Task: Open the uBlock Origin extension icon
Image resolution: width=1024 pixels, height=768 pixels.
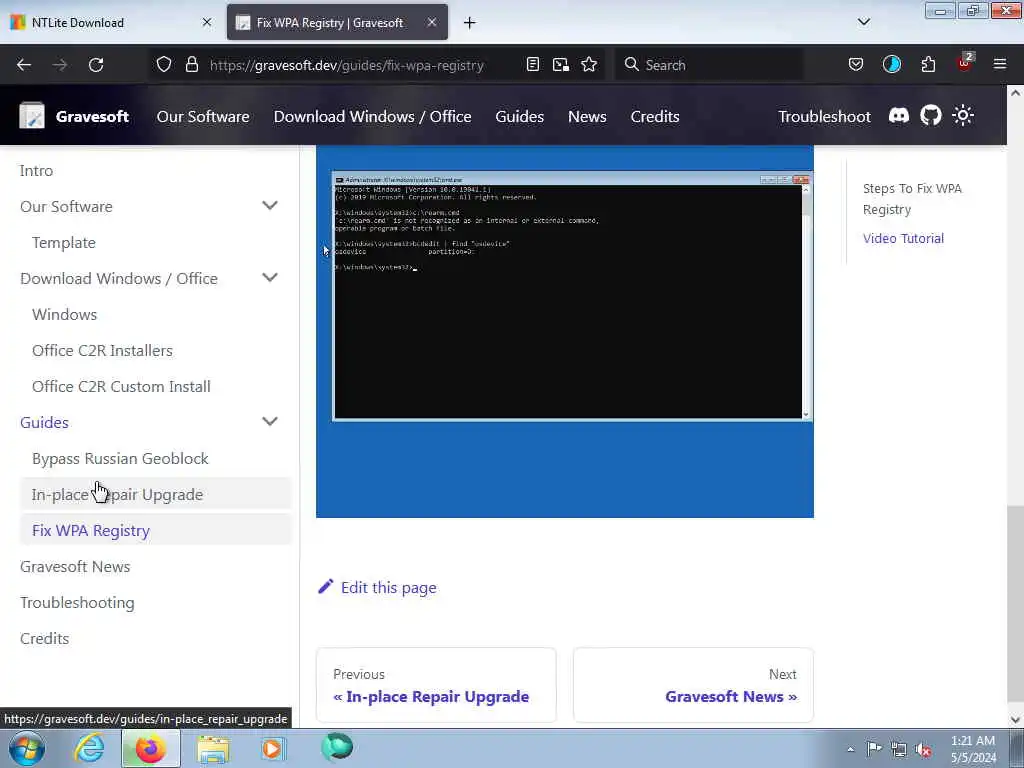Action: click(x=964, y=63)
